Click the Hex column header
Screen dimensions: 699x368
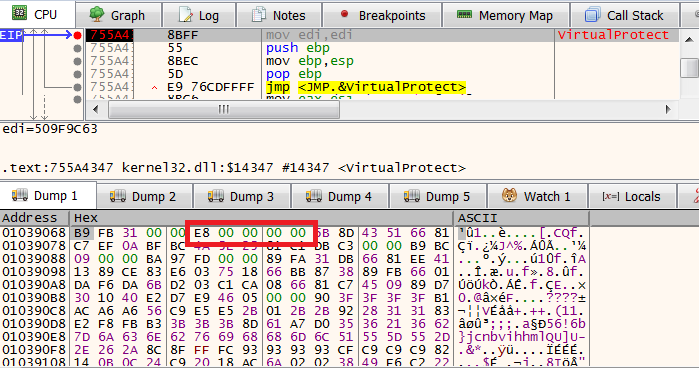261,218
